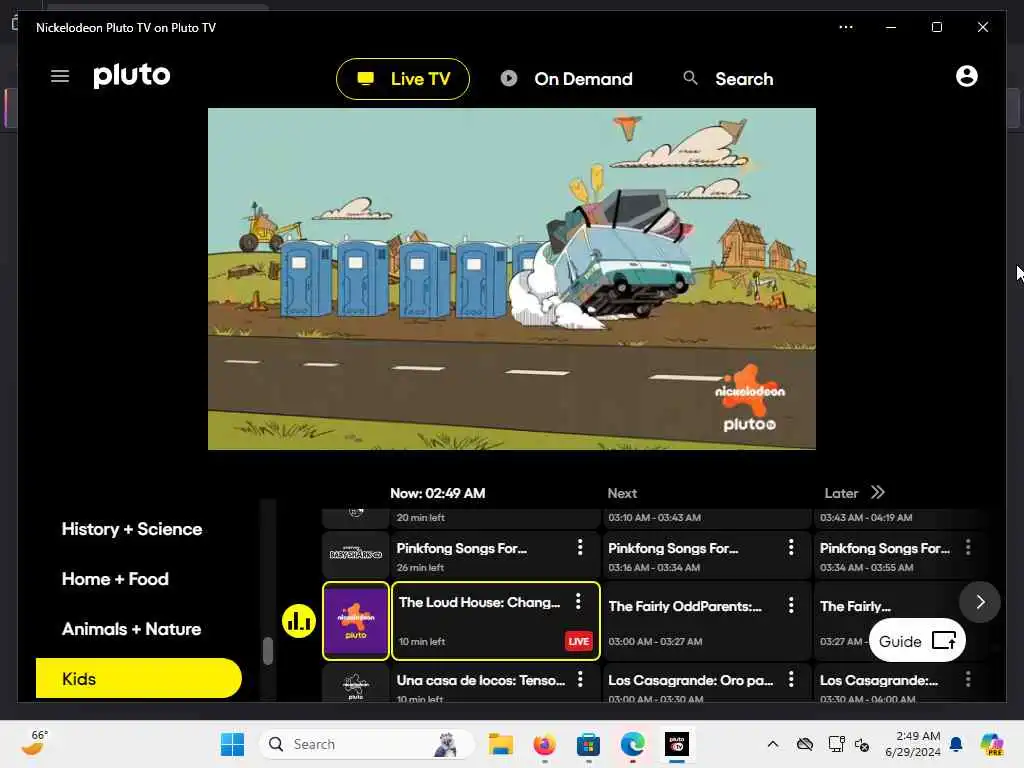The width and height of the screenshot is (1024, 768).
Task: Select the Home + Food category
Action: 115,579
